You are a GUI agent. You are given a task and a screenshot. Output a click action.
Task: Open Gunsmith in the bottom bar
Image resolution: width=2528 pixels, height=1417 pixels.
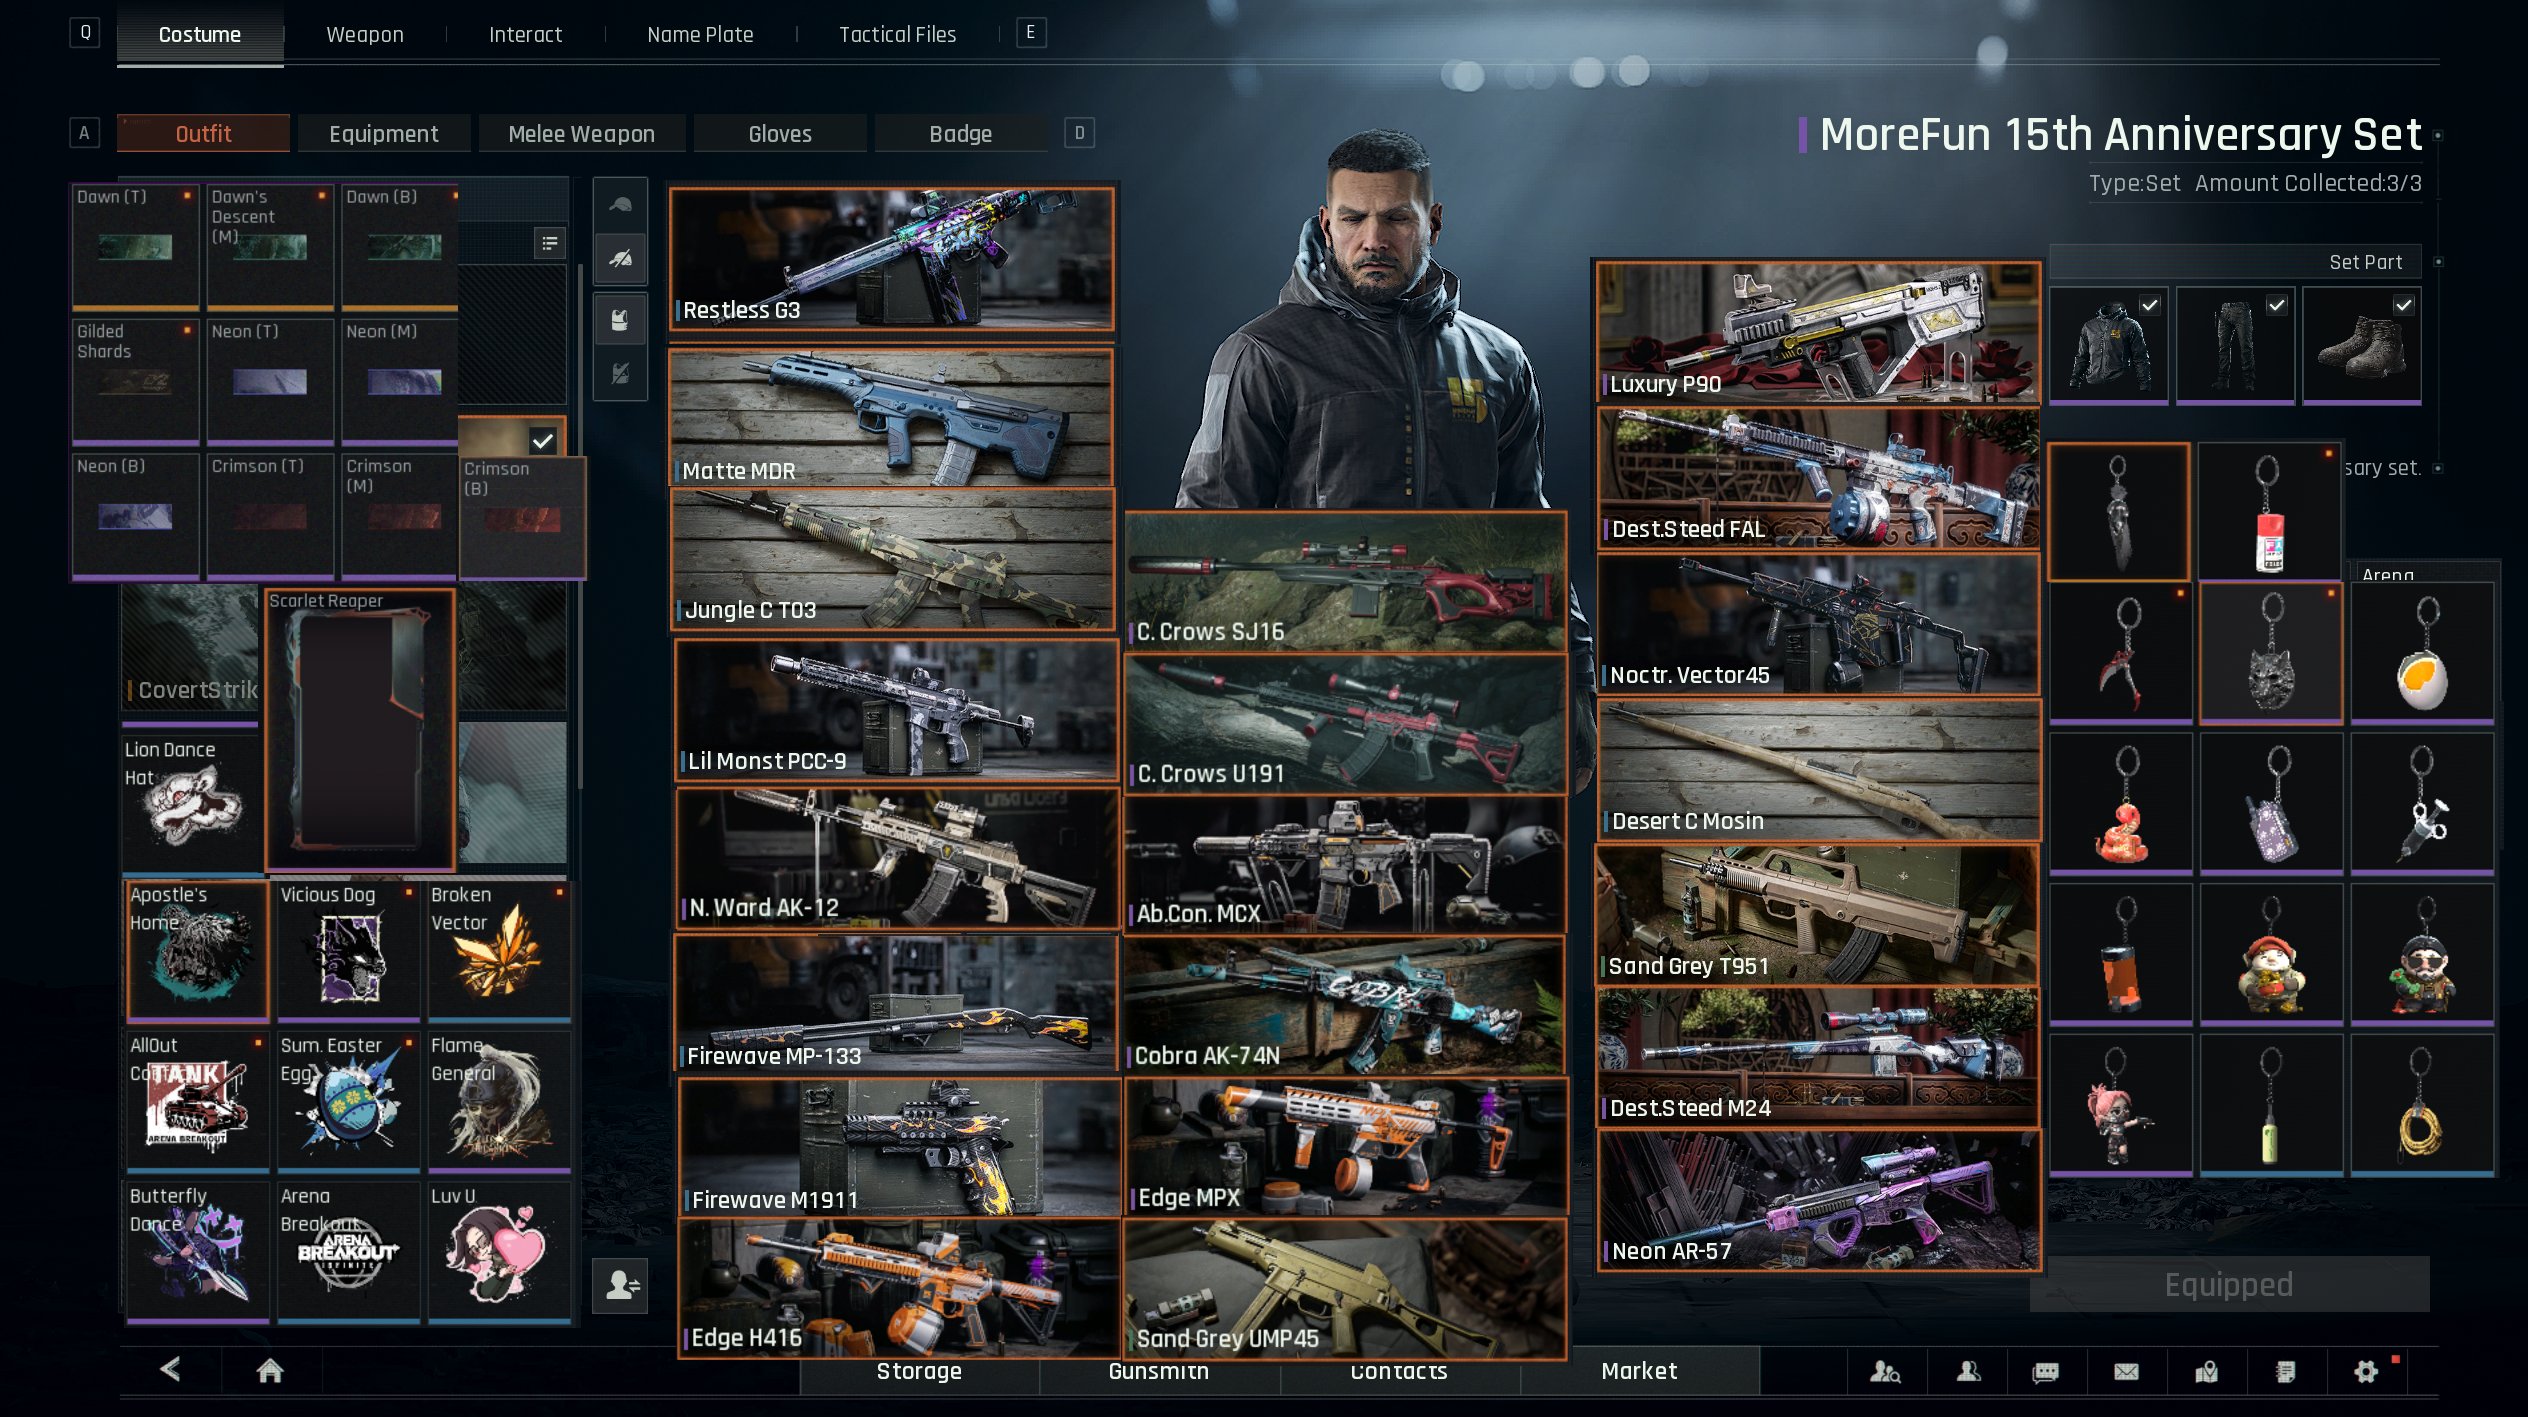1159,1372
